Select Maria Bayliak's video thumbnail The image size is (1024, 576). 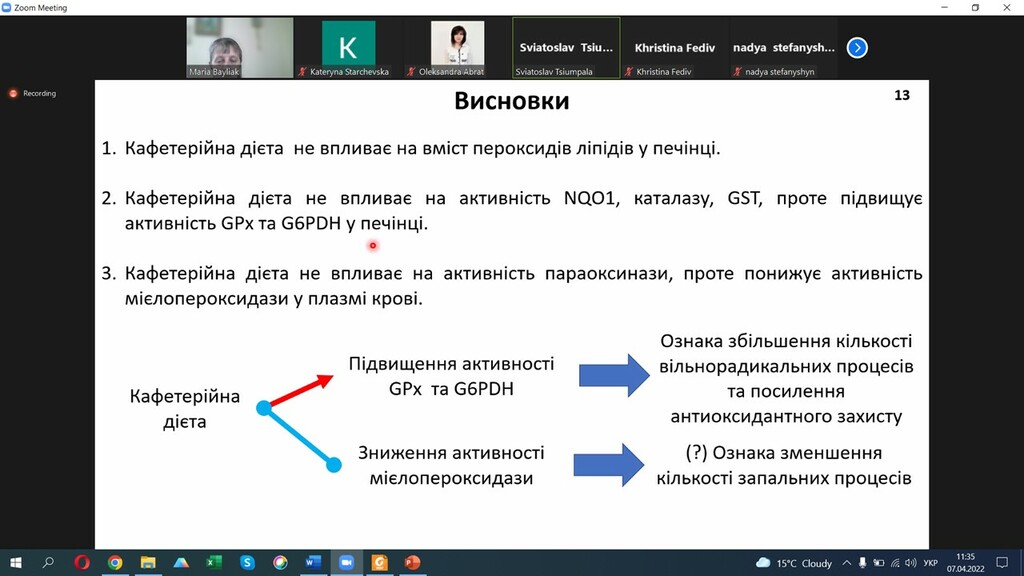pyautogui.click(x=240, y=48)
